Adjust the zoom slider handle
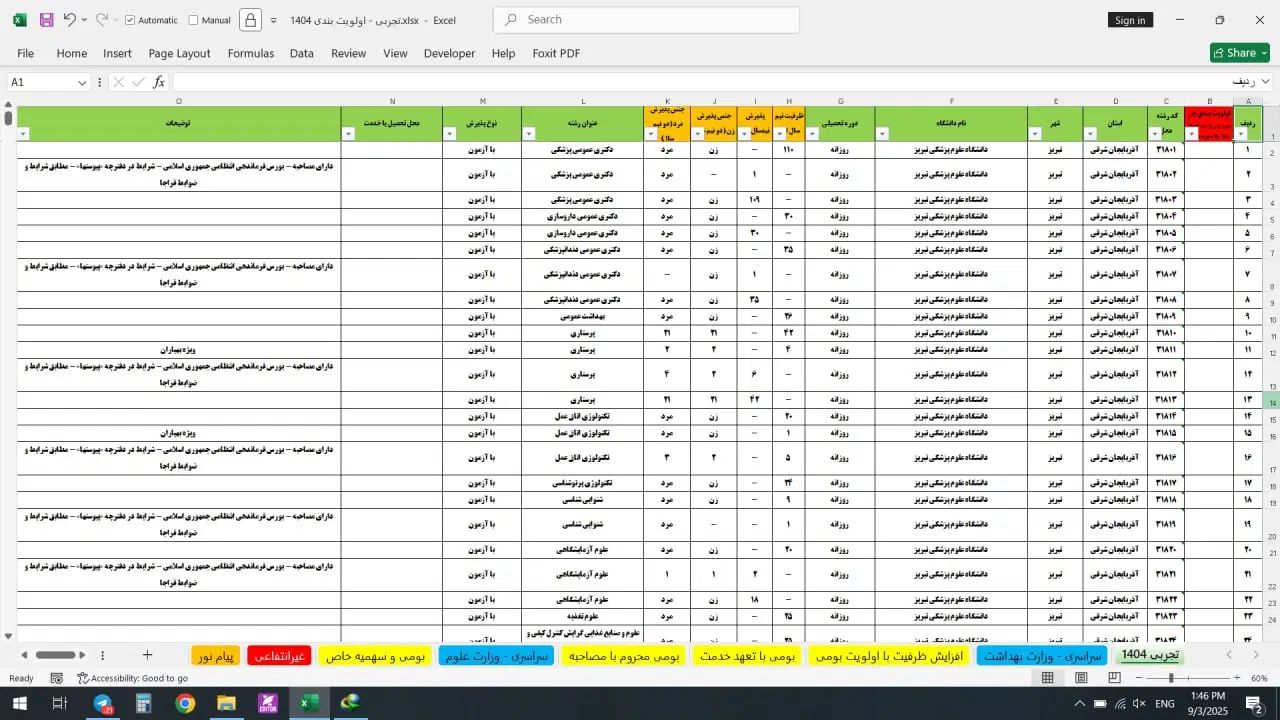Screen dimensions: 1280x720 pos(1171,678)
